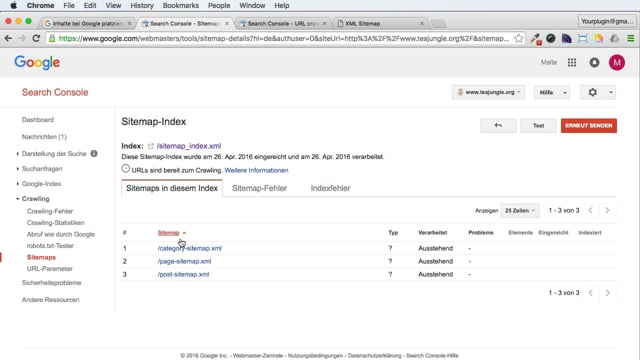640x360 pixels.
Task: Click the browser forward arrow
Action: tap(22, 38)
